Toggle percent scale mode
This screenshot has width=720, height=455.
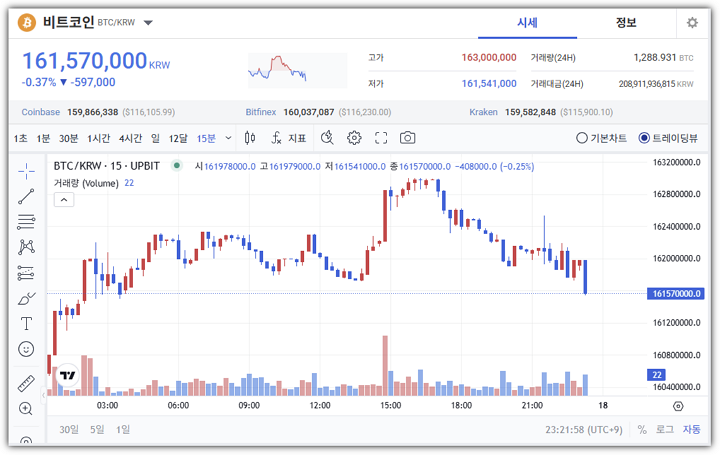tap(642, 430)
